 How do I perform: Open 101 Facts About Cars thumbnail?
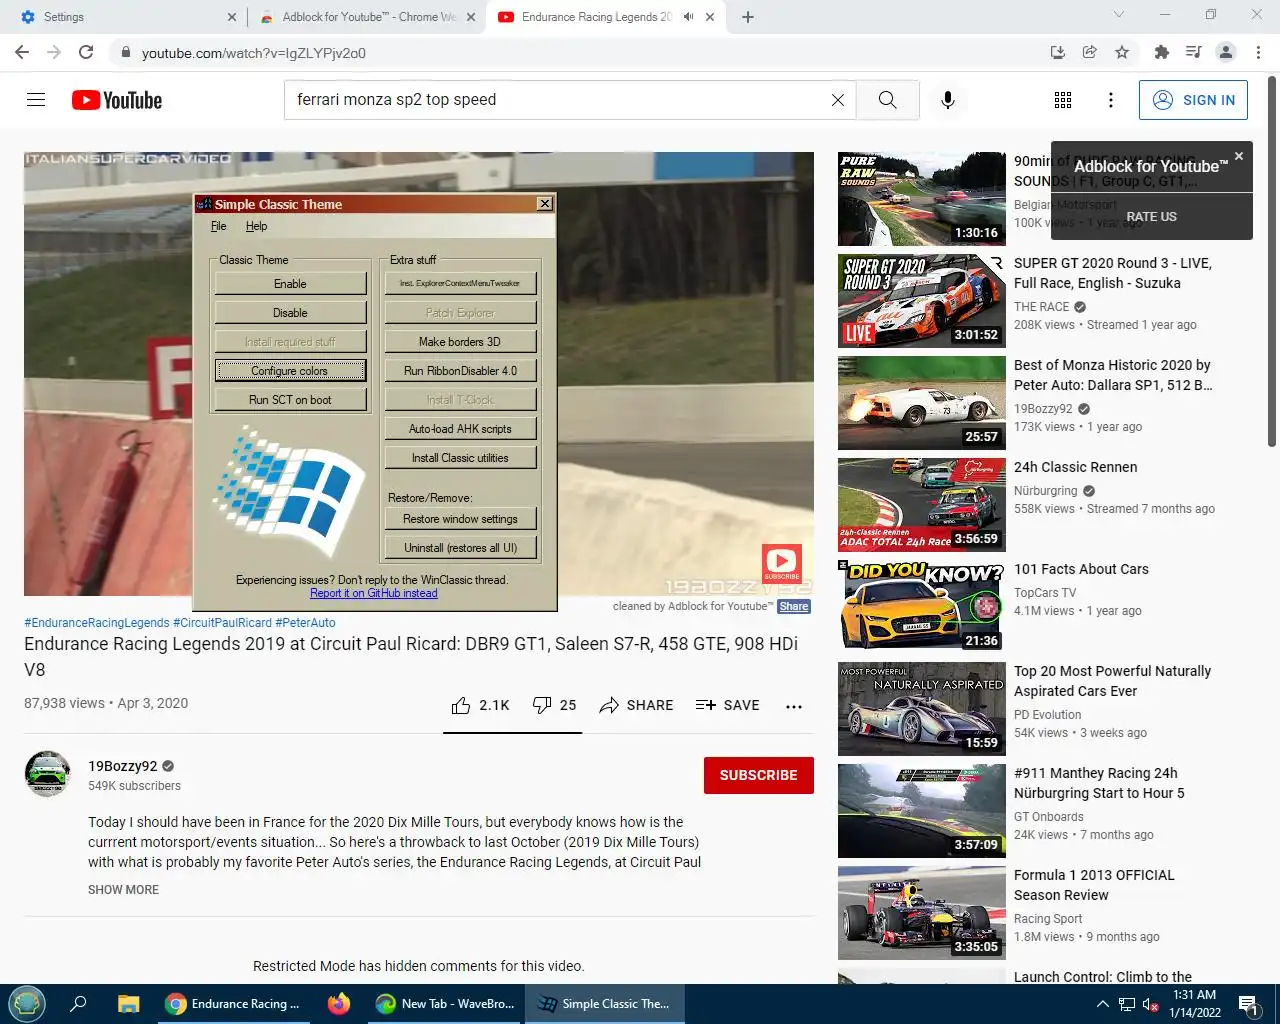(922, 605)
